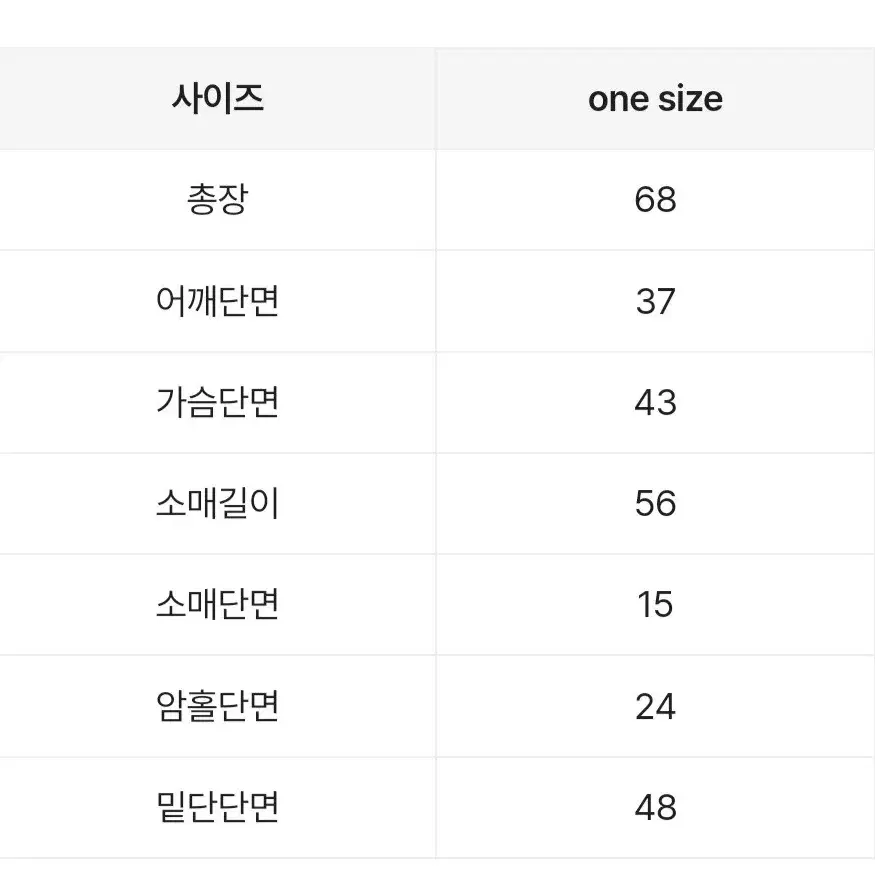This screenshot has width=875, height=875.
Task: Click the 사이즈 header cell
Action: (218, 99)
